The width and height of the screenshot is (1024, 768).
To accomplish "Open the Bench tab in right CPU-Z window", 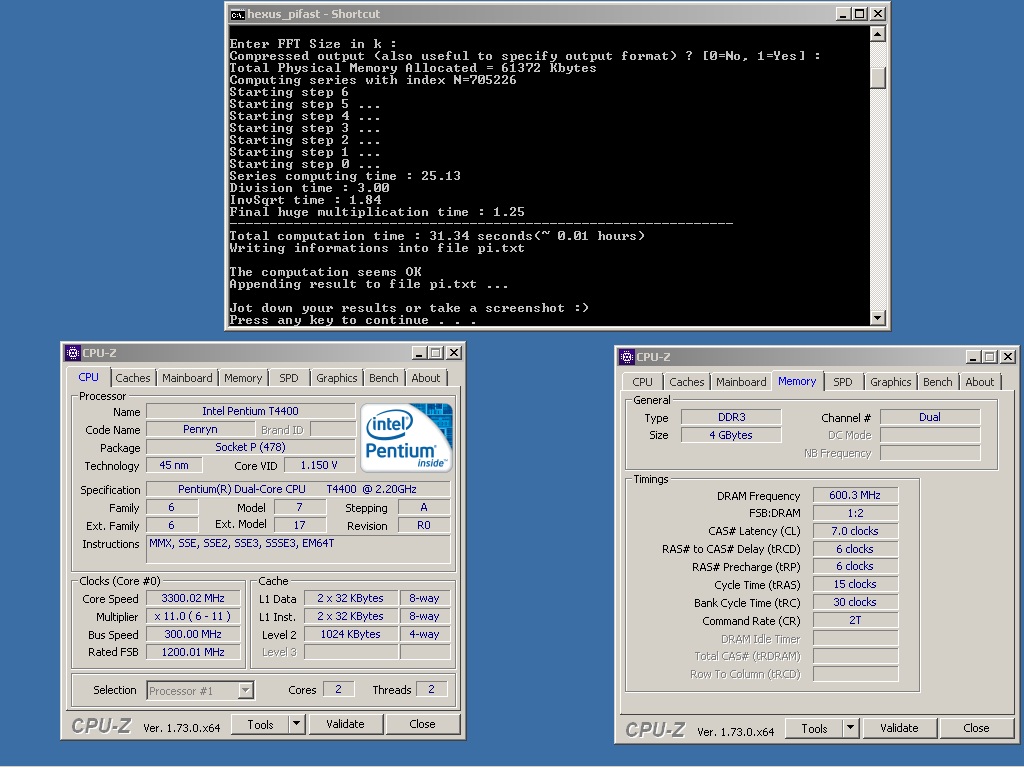I will coord(937,381).
